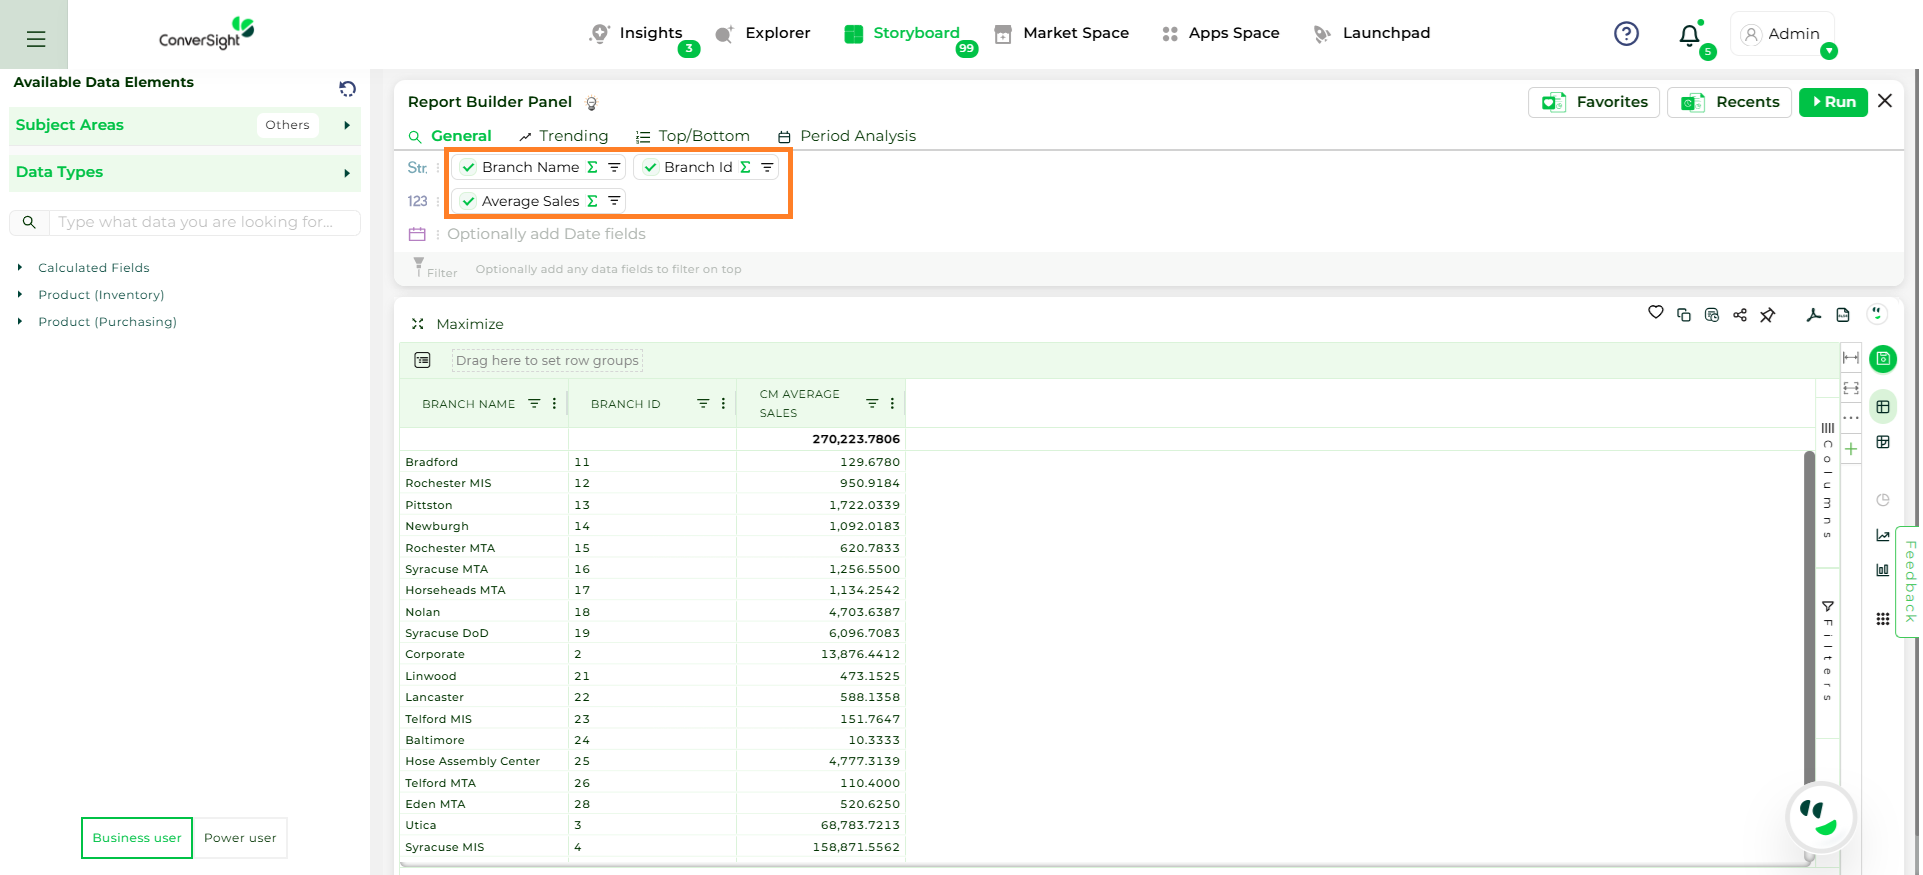Open the hamburger navigation menu
Screen dimensions: 1923x875
(x=36, y=39)
